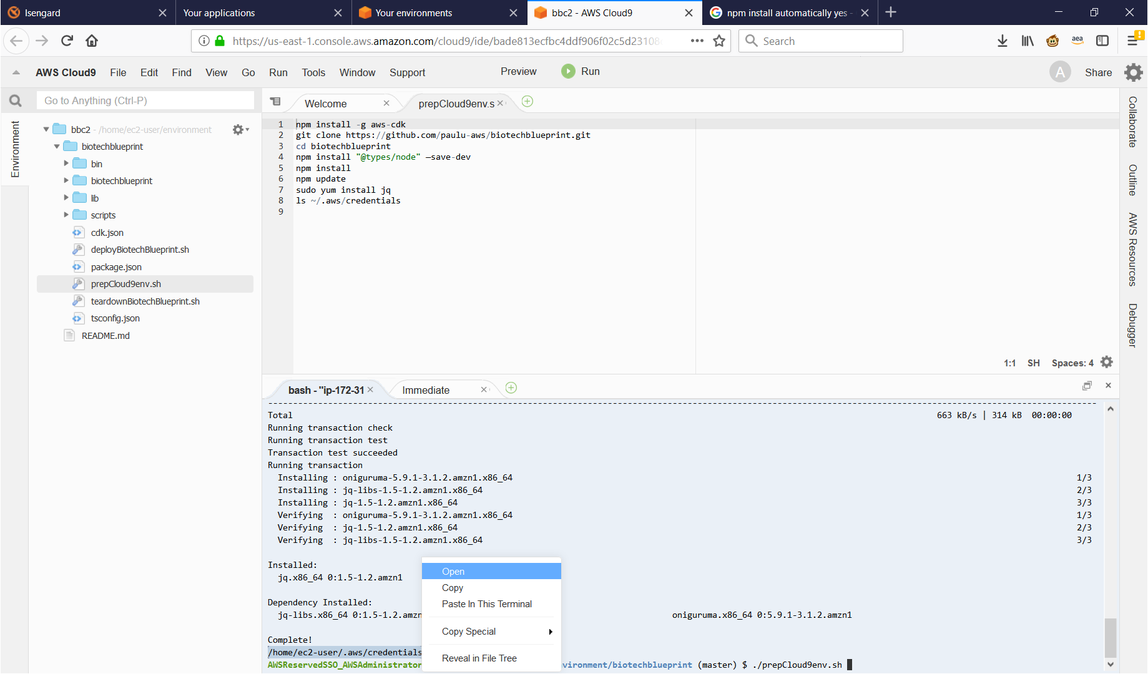Viewport: 1148px width, 674px height.
Task: Open the Tools menu
Action: tap(313, 72)
